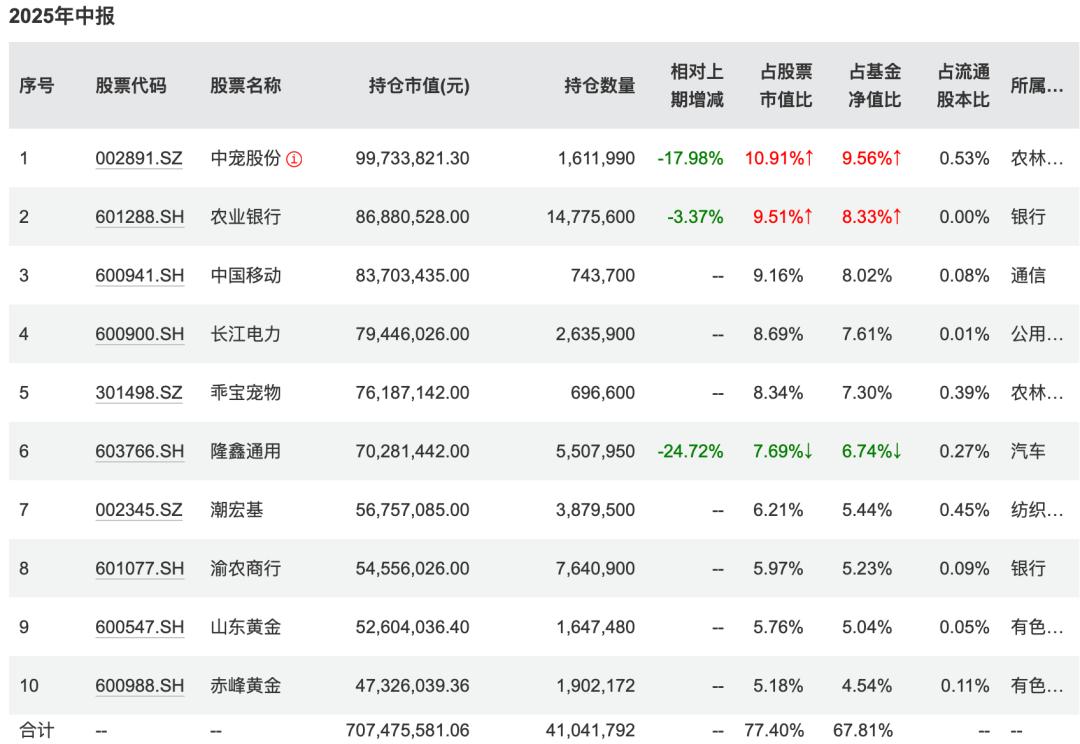Screen dimensions: 1080x744
Task: Open stock code link 002891.SZ
Action: tap(139, 158)
